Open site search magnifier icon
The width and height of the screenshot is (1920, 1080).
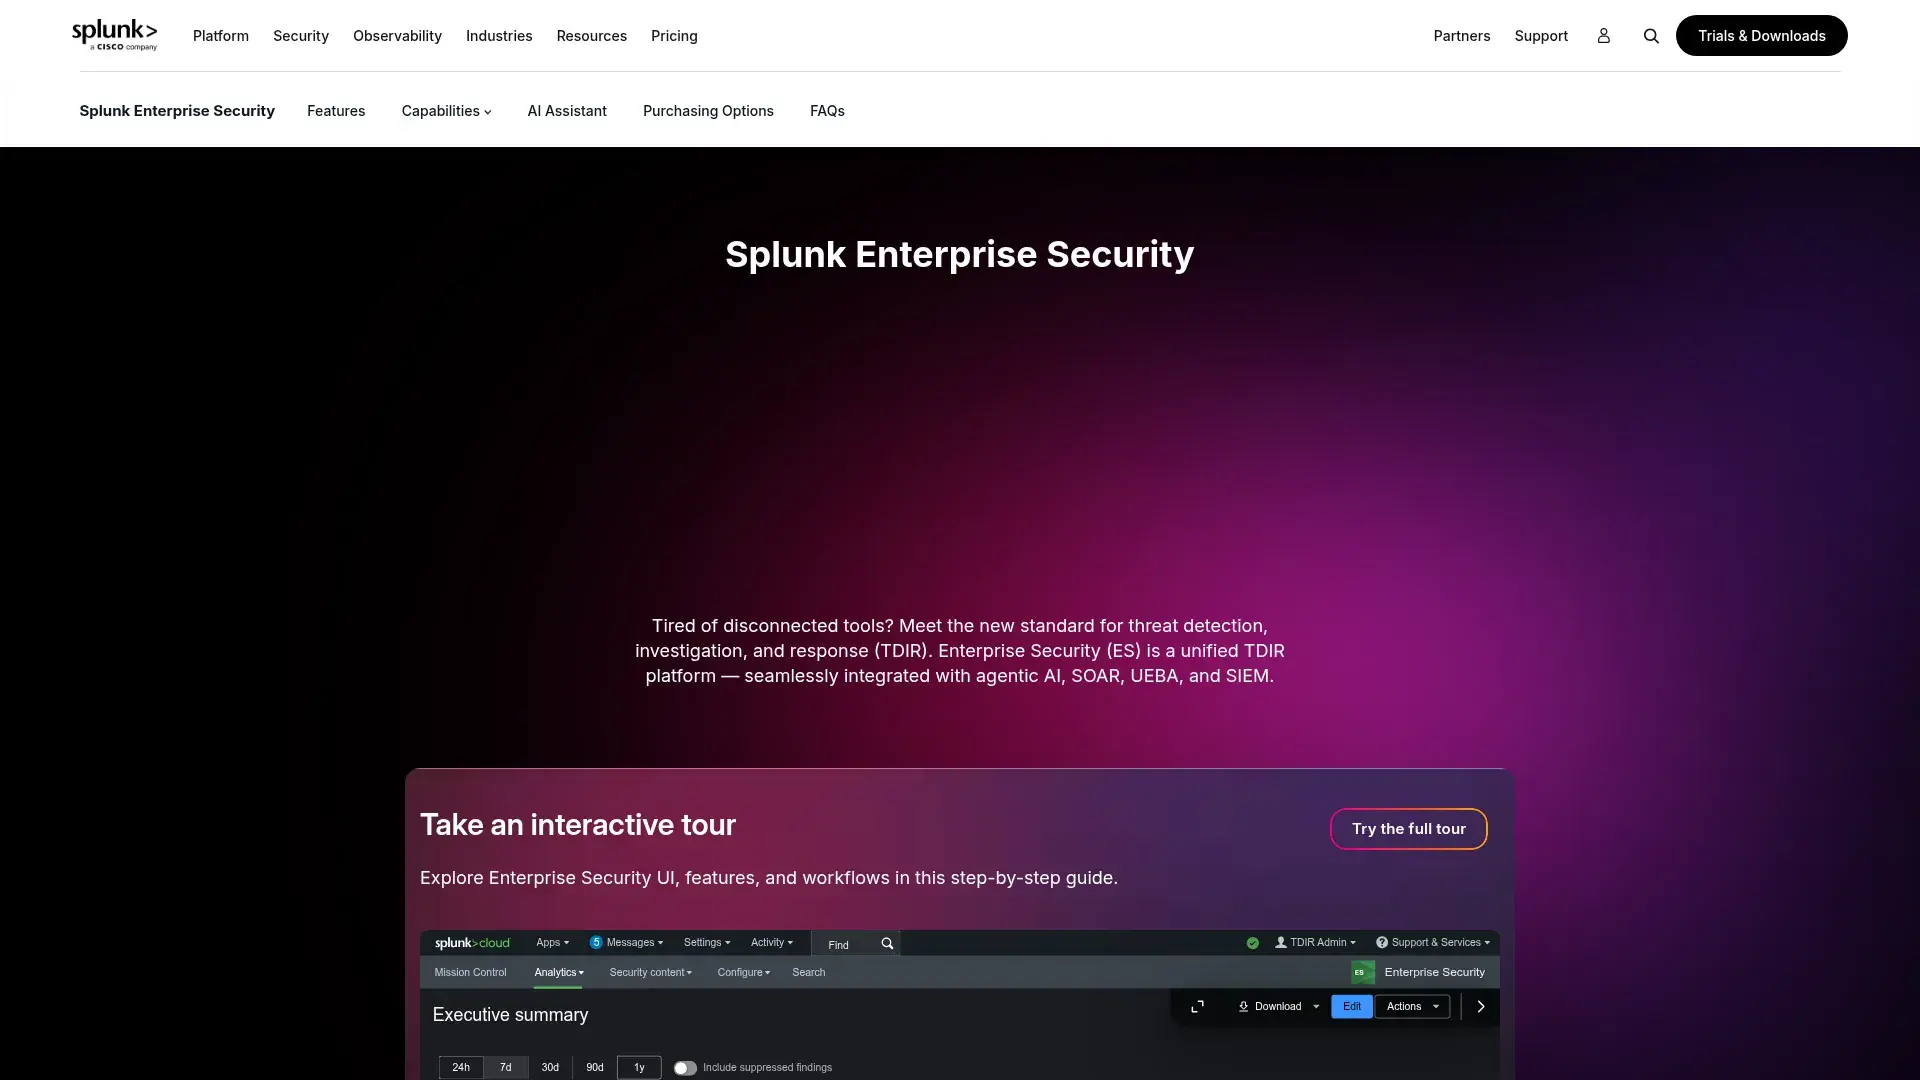tap(1651, 36)
